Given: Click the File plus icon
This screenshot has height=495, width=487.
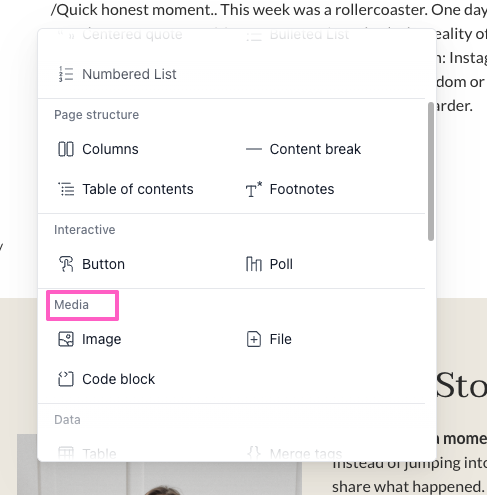Looking at the screenshot, I should [x=254, y=339].
